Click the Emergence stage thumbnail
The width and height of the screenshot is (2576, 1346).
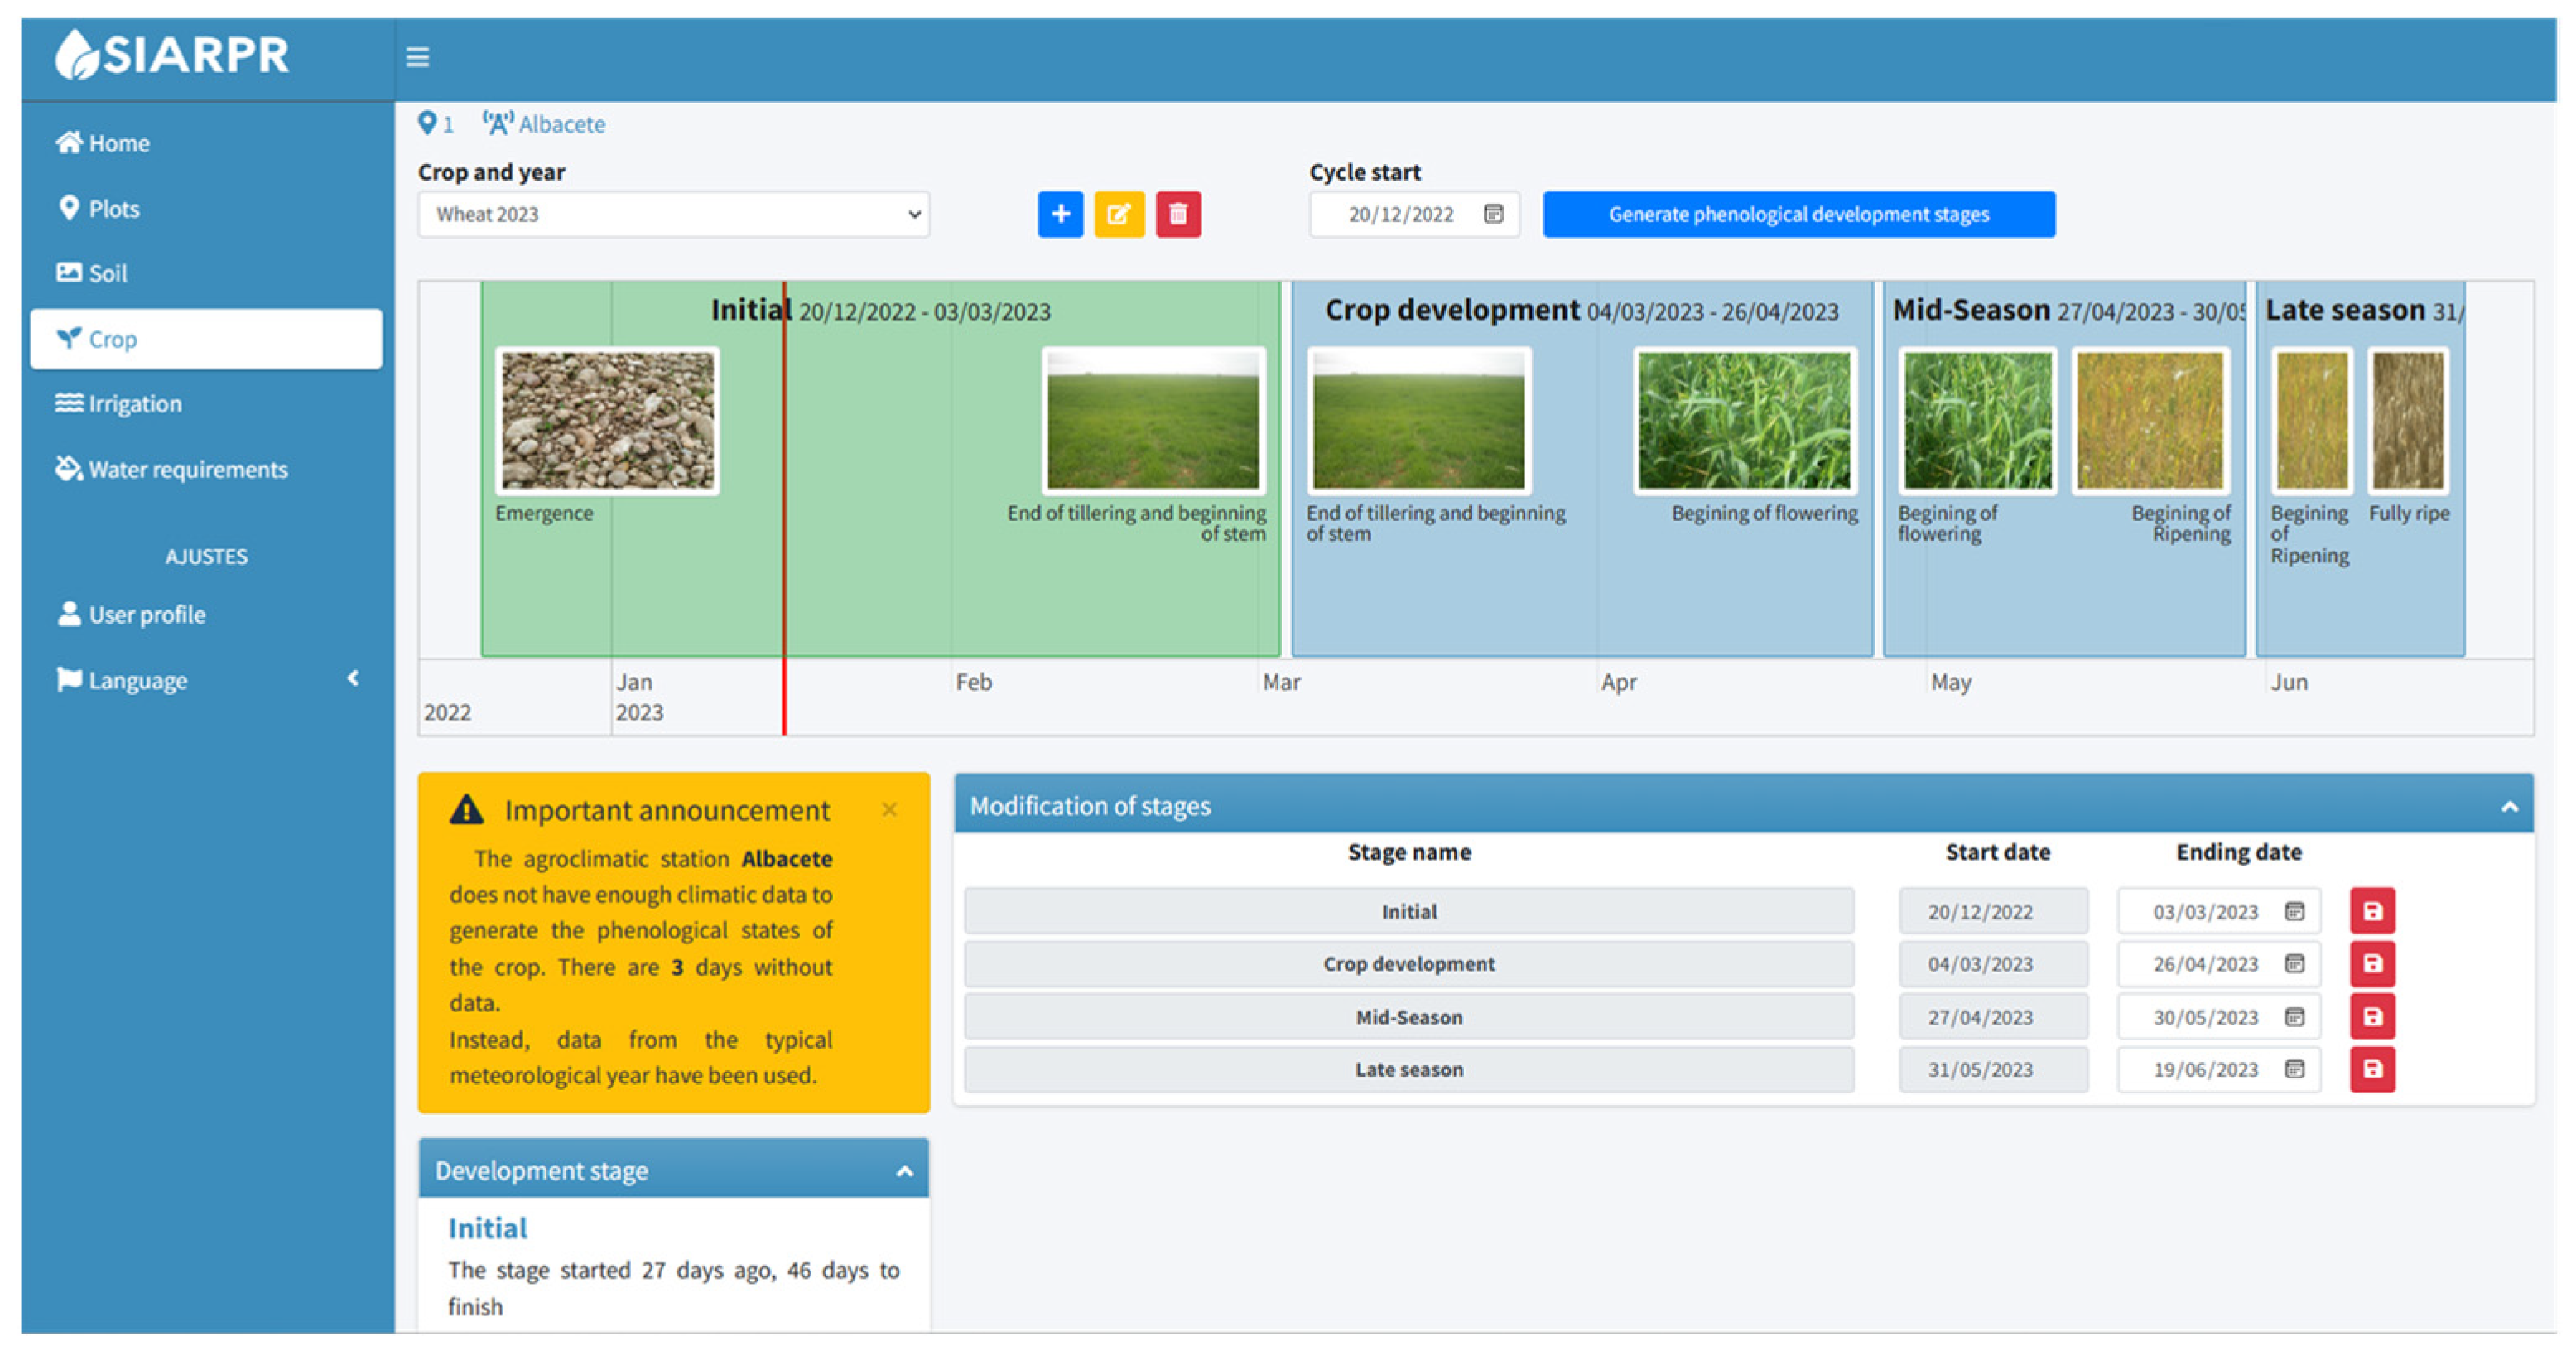coord(607,420)
